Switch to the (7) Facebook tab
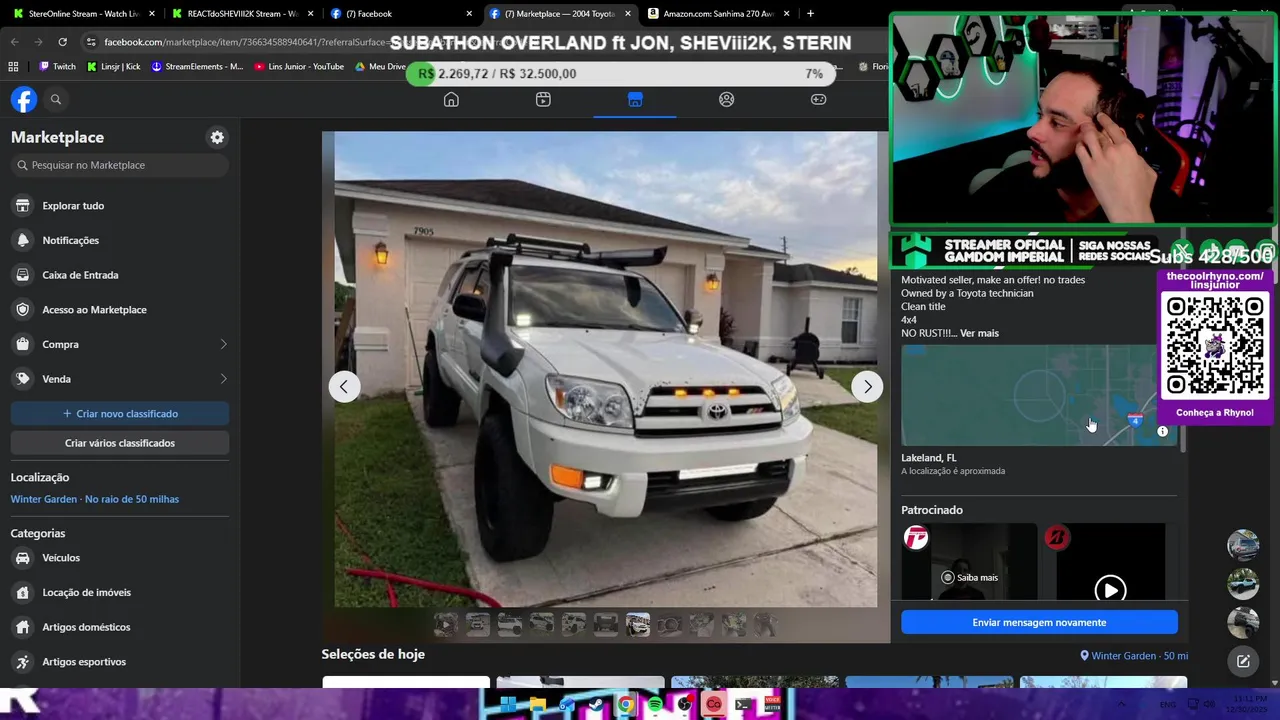The image size is (1280, 720). pos(401,14)
